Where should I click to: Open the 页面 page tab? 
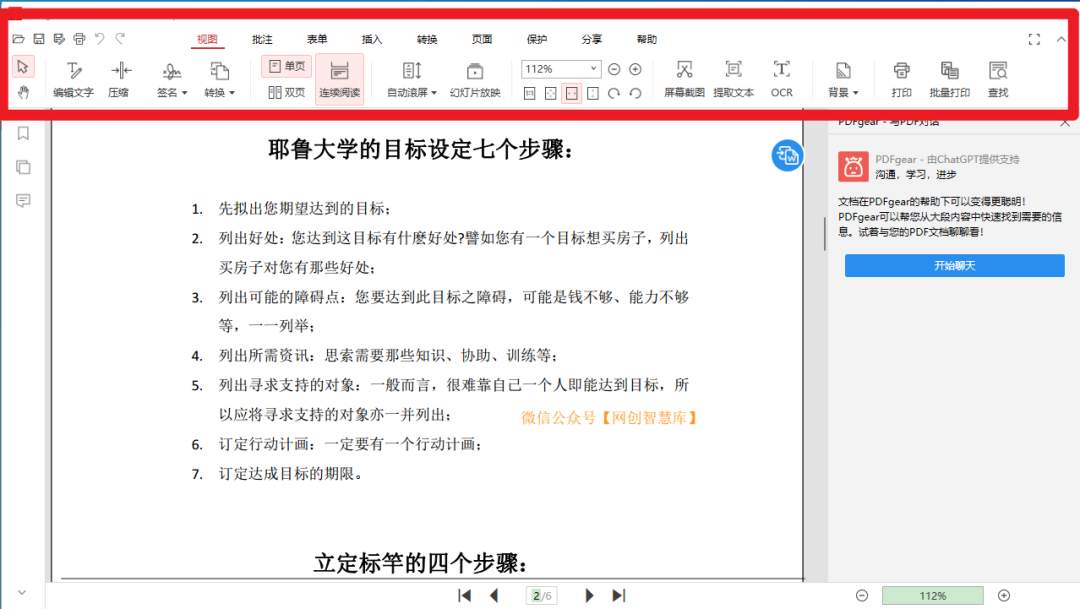tap(481, 39)
